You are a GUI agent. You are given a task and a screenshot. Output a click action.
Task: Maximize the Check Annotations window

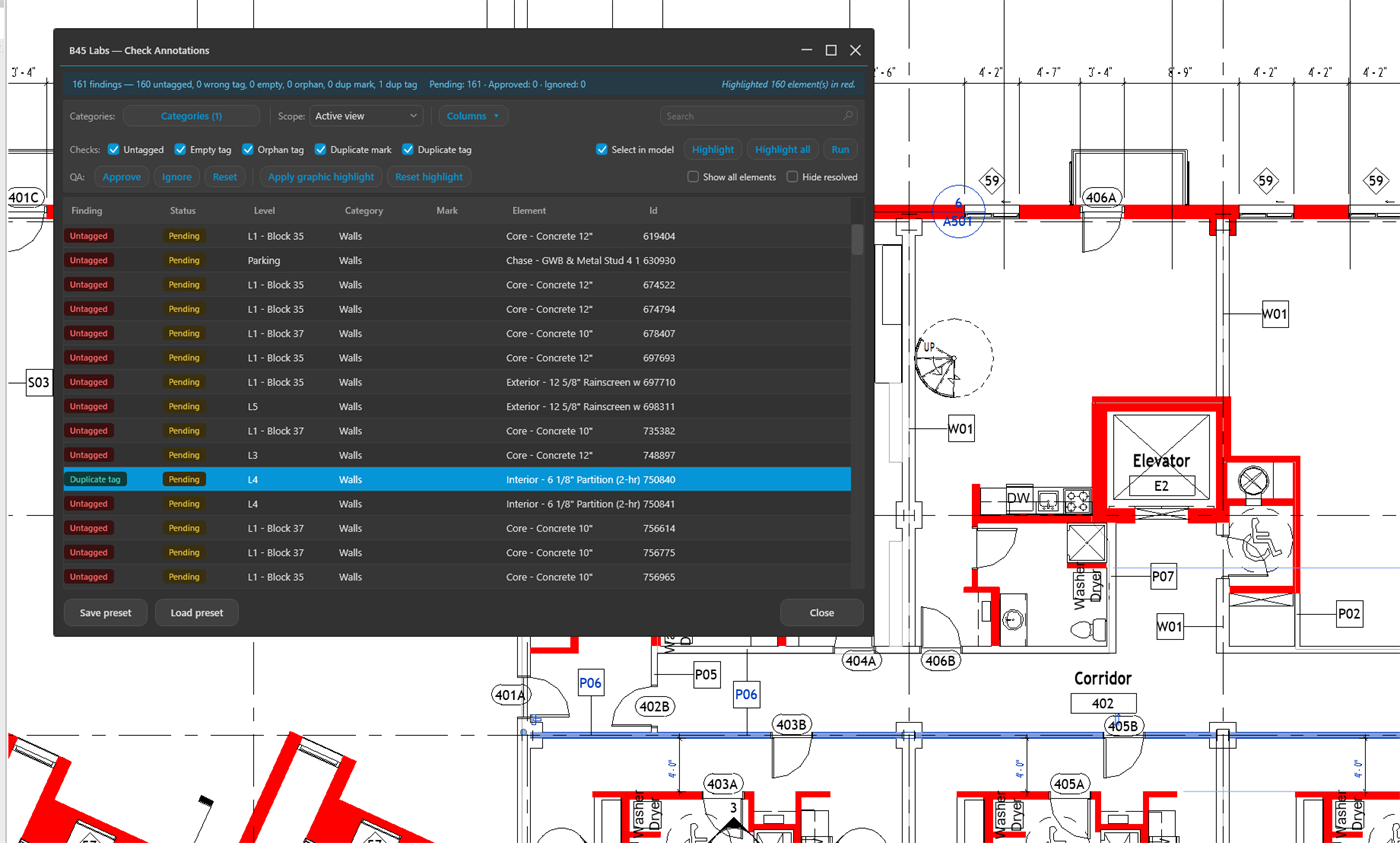[830, 50]
